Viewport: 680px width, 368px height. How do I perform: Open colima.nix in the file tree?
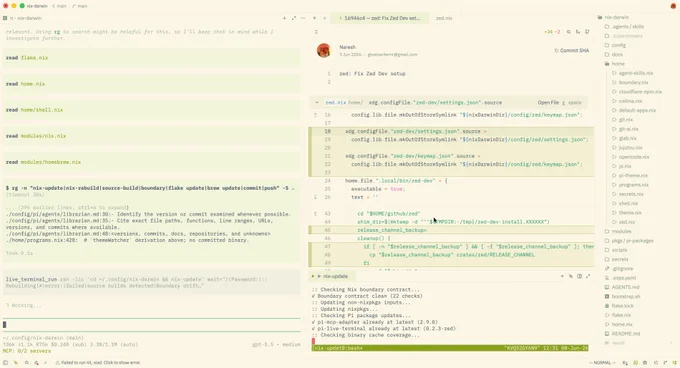click(627, 101)
